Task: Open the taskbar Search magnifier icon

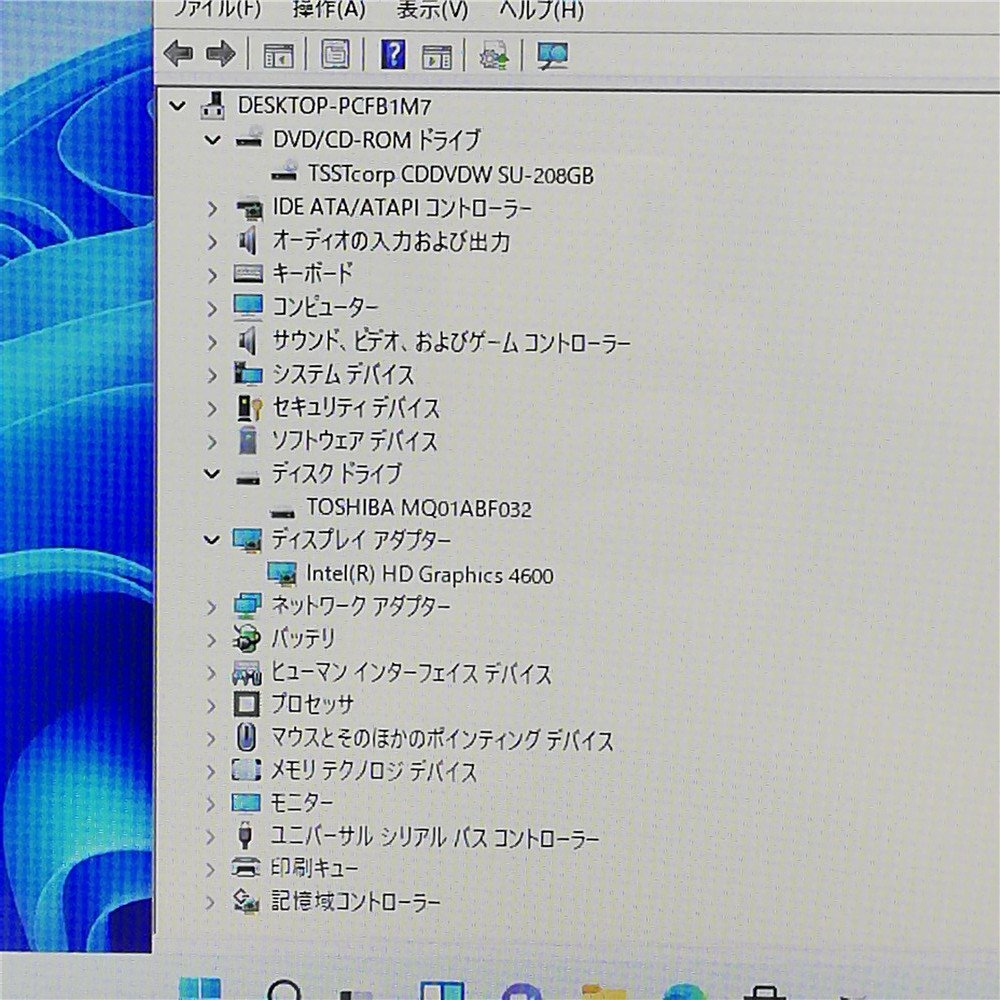Action: [x=284, y=990]
